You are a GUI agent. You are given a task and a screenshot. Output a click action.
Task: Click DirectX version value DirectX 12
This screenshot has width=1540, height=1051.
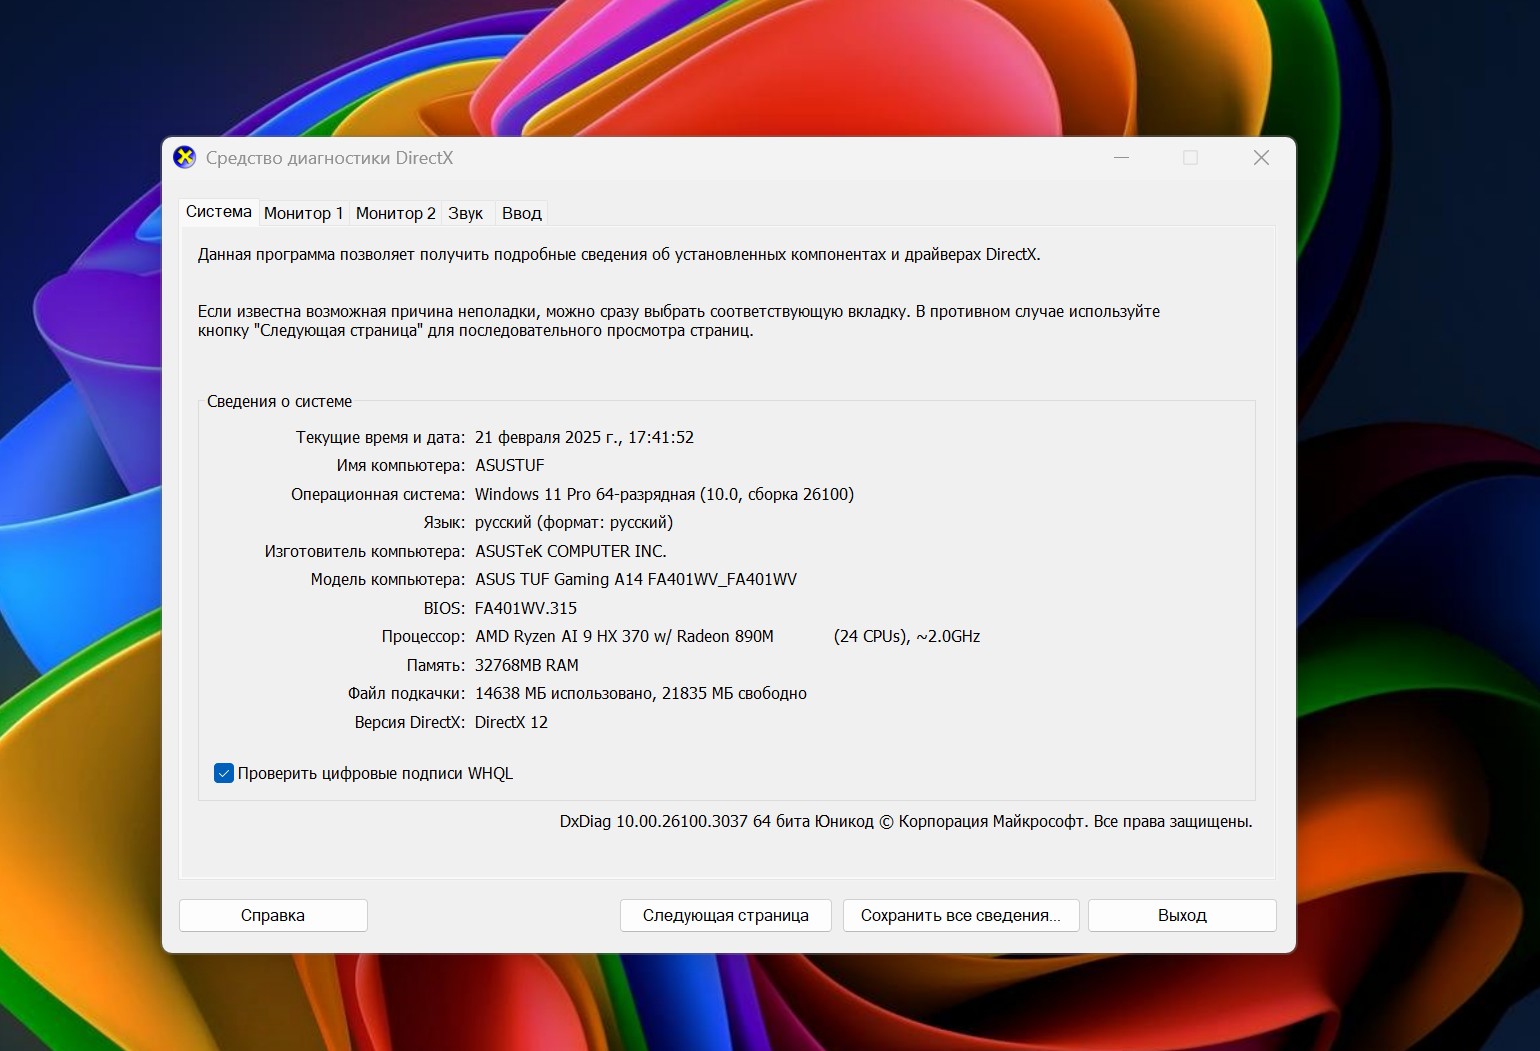[x=512, y=722]
